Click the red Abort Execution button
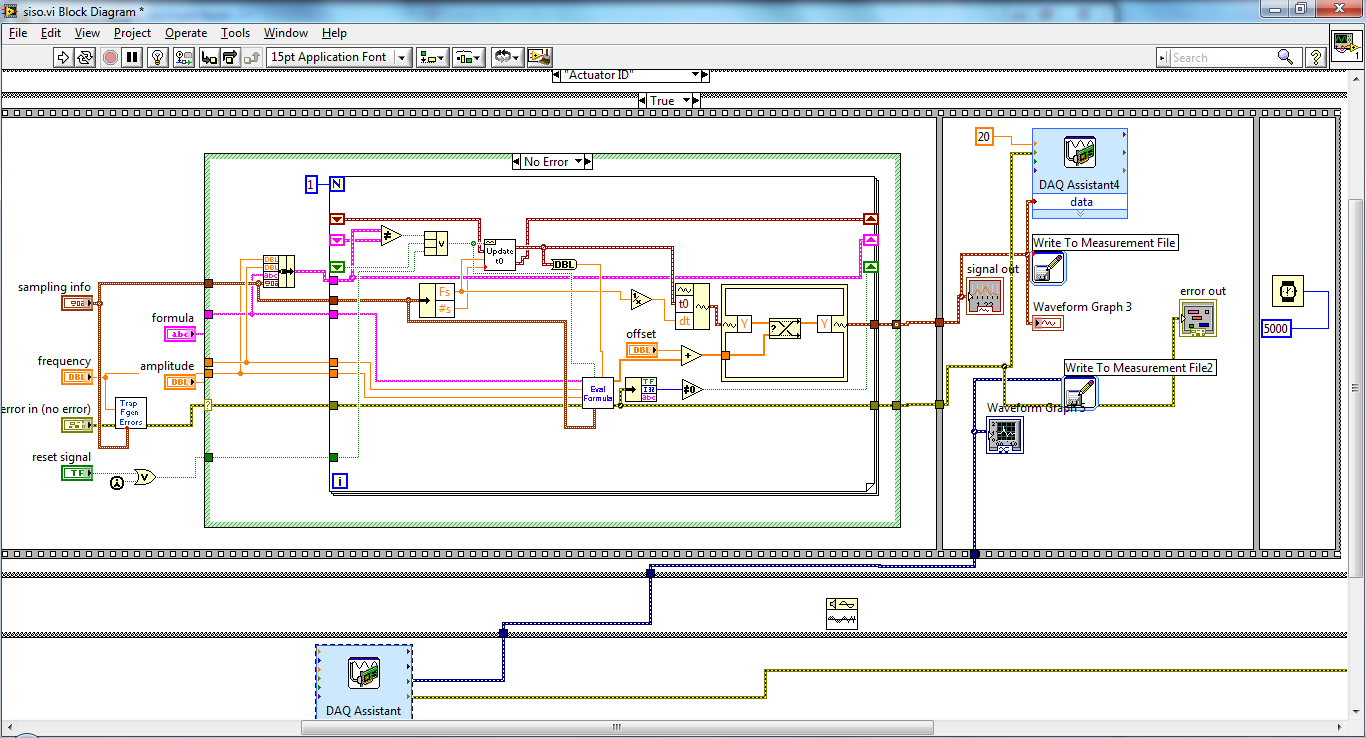1366x738 pixels. coord(109,57)
